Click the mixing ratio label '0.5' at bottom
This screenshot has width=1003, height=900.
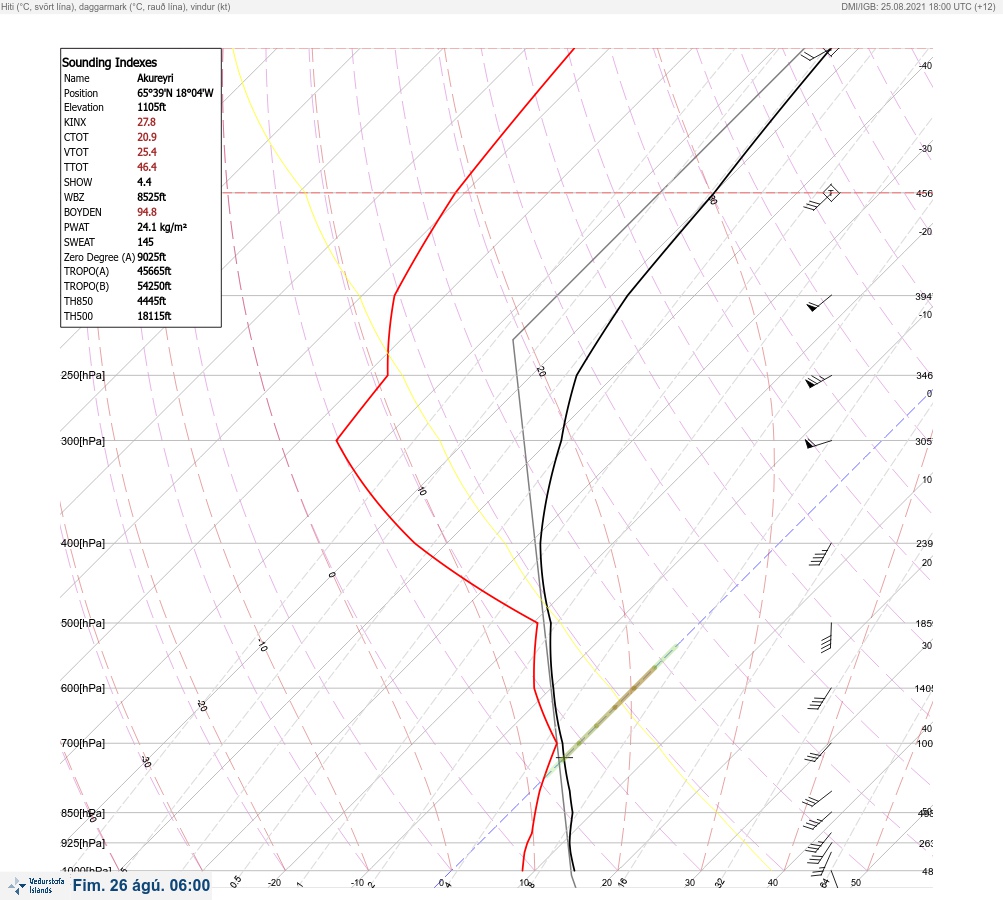[x=236, y=881]
